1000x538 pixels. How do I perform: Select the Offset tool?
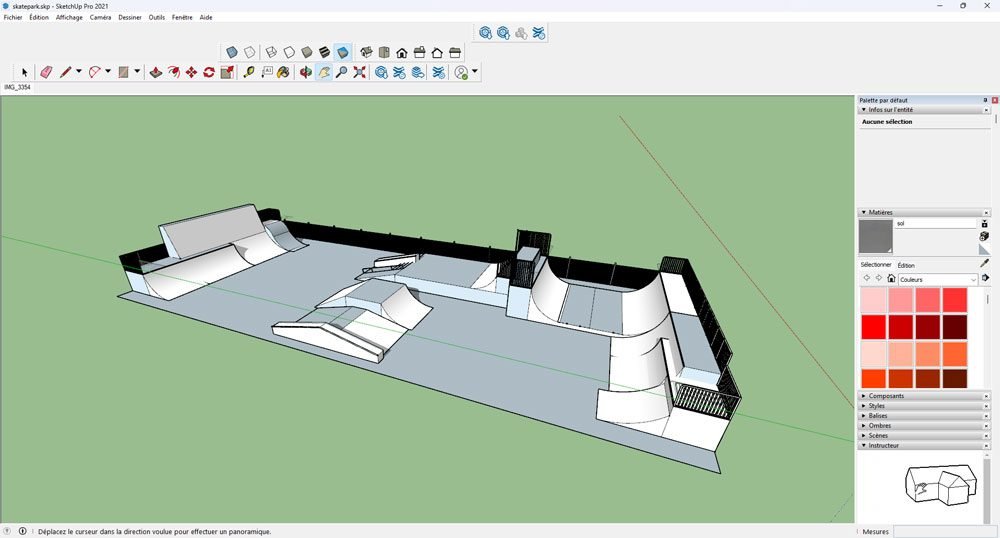(x=173, y=72)
